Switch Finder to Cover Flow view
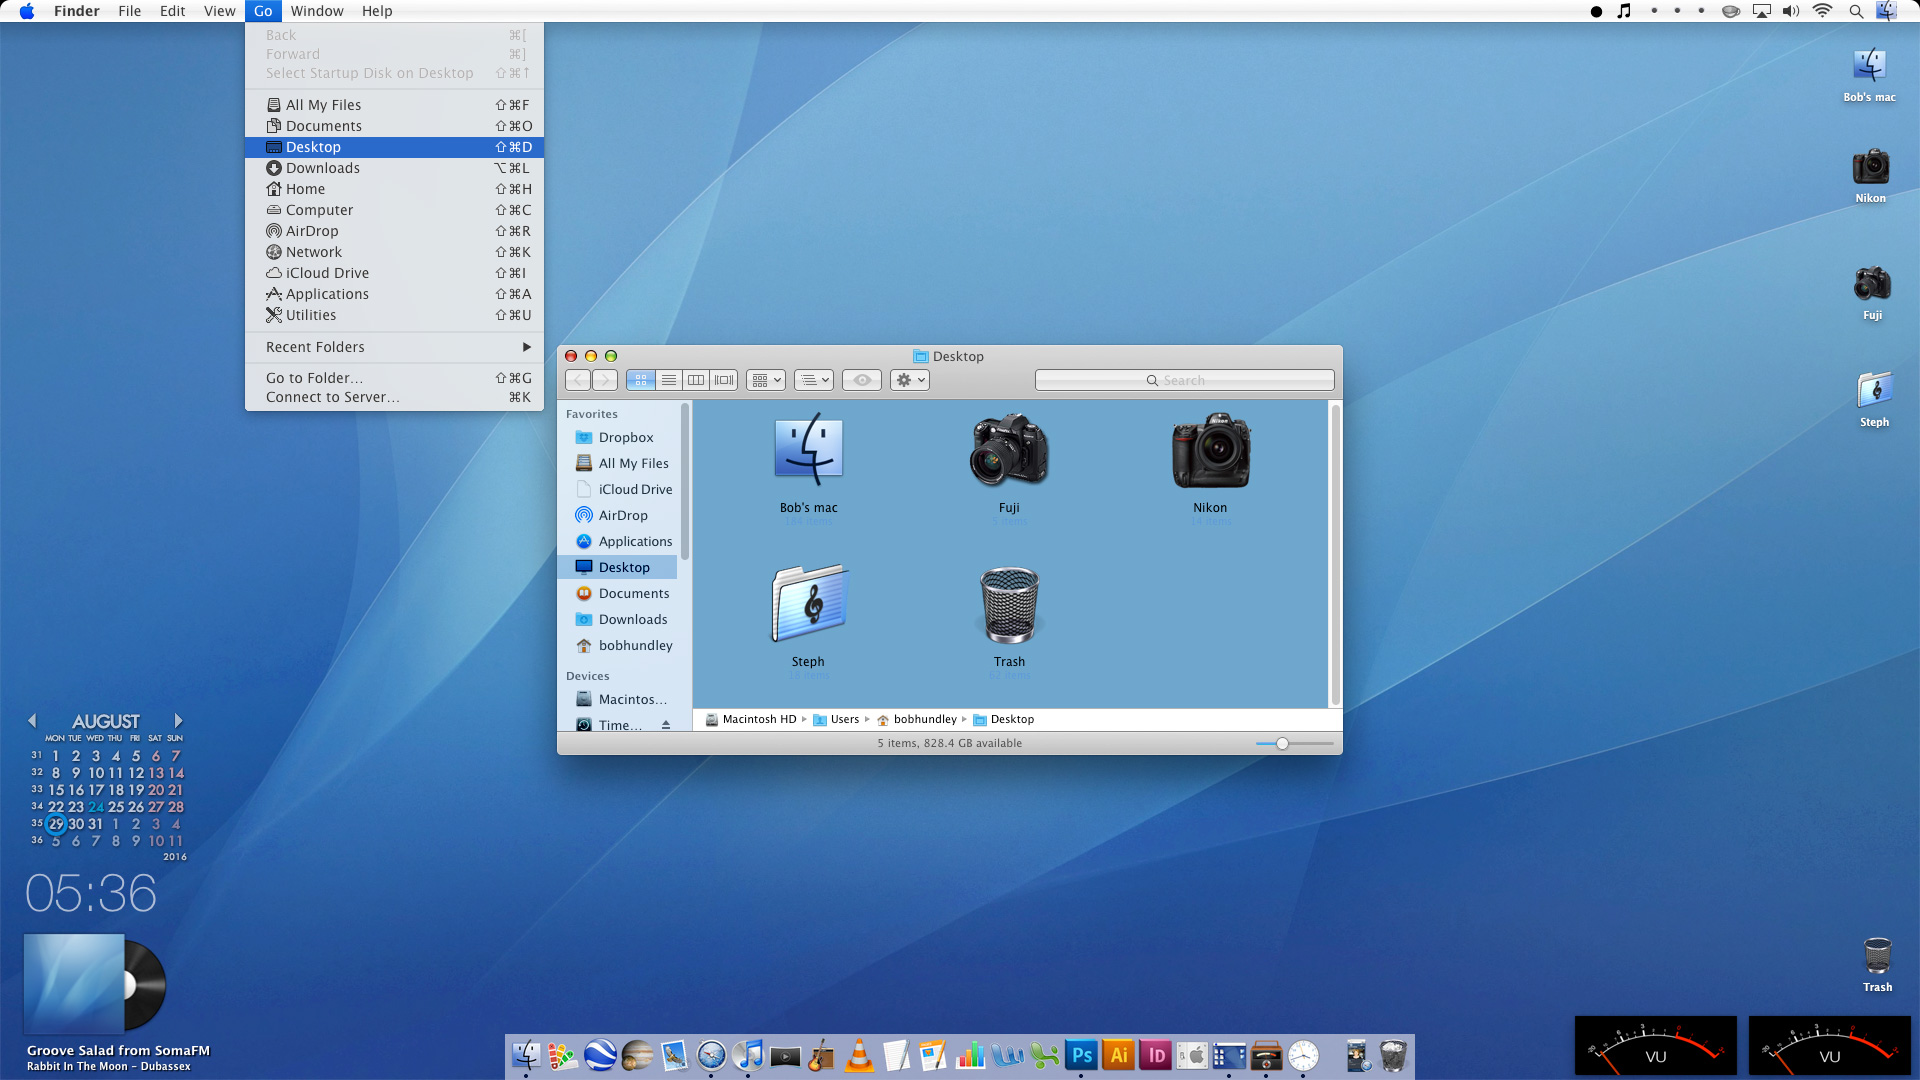Image resolution: width=1920 pixels, height=1080 pixels. pyautogui.click(x=724, y=380)
